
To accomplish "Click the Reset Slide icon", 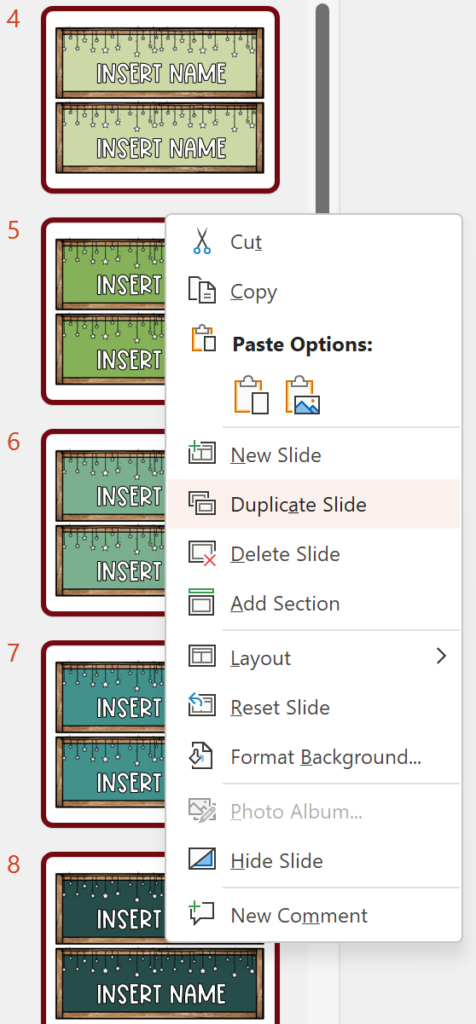I will pos(202,706).
